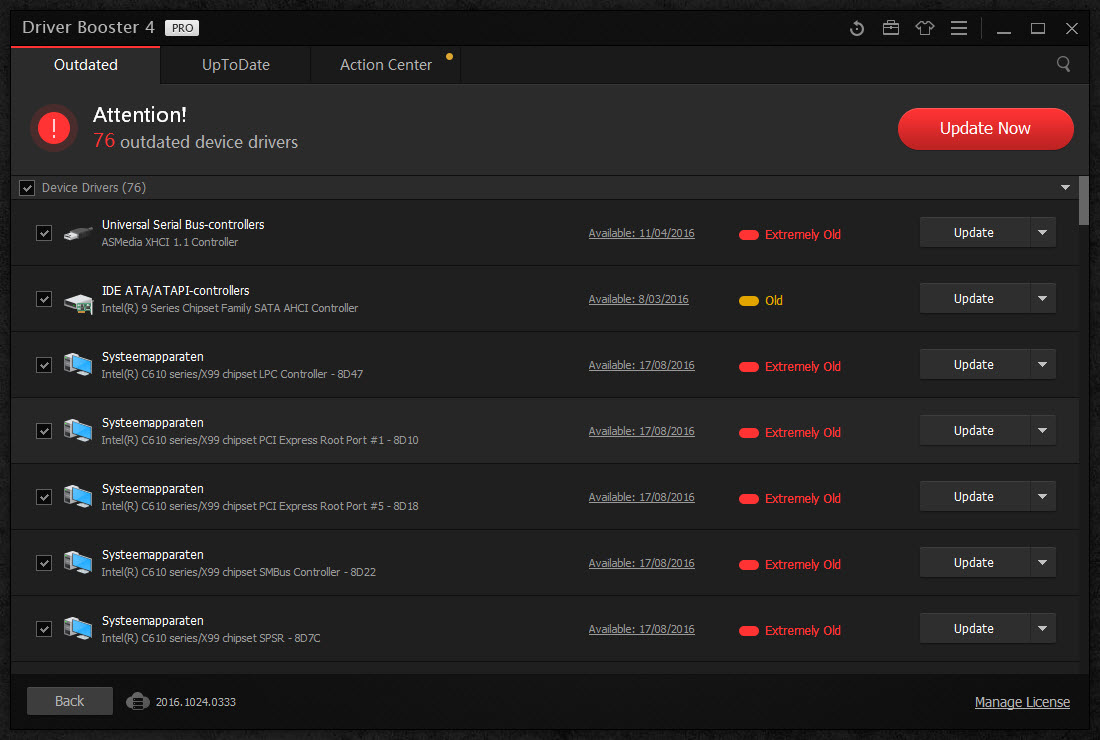This screenshot has width=1100, height=740.
Task: Open the rescan/restore icon in title bar
Action: click(857, 28)
